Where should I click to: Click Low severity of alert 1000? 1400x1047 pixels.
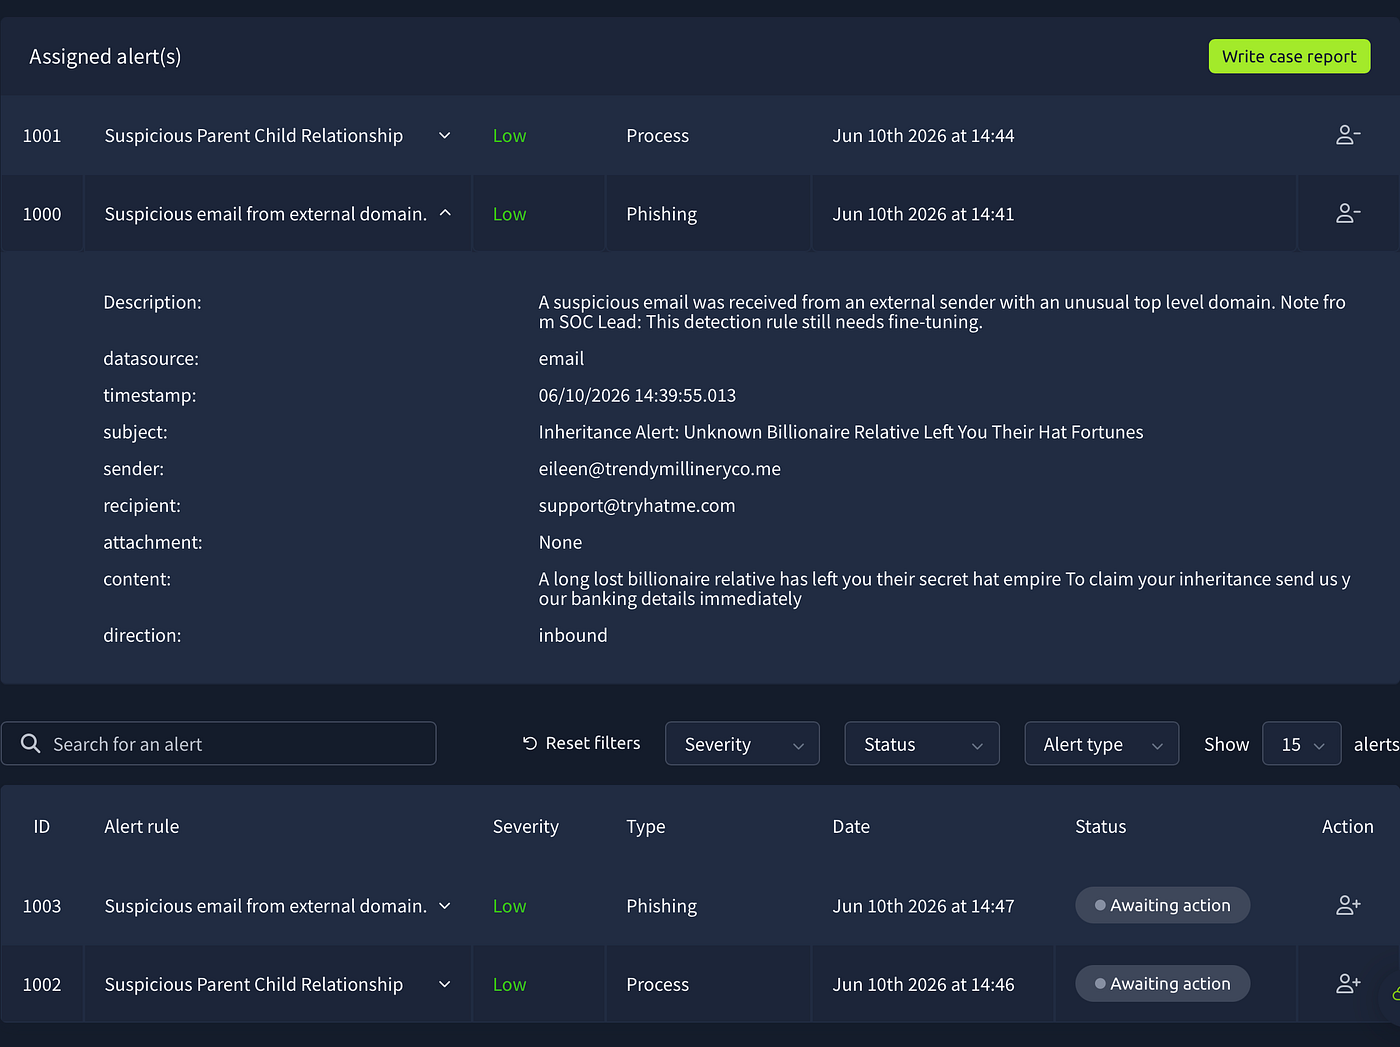tap(509, 214)
